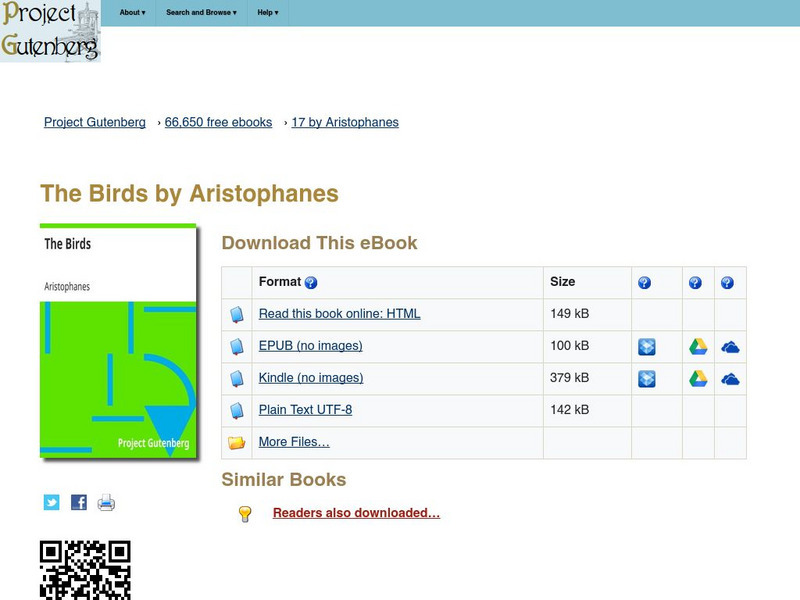
Task: Open the About dropdown menu
Action: 133,12
